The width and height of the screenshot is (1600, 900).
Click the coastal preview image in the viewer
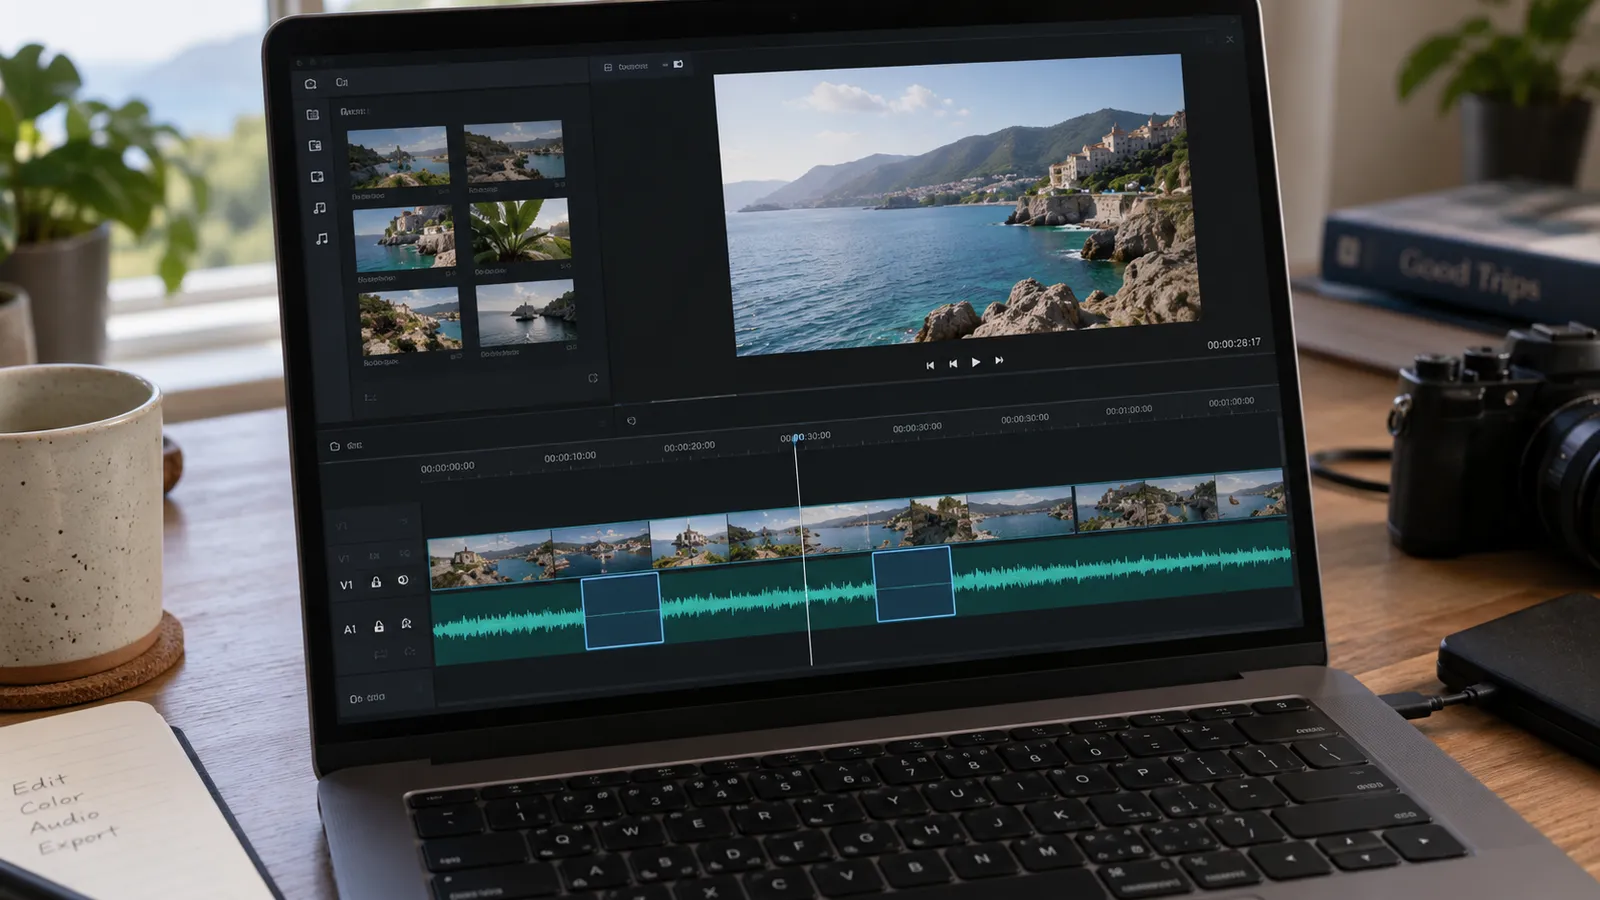tap(958, 203)
